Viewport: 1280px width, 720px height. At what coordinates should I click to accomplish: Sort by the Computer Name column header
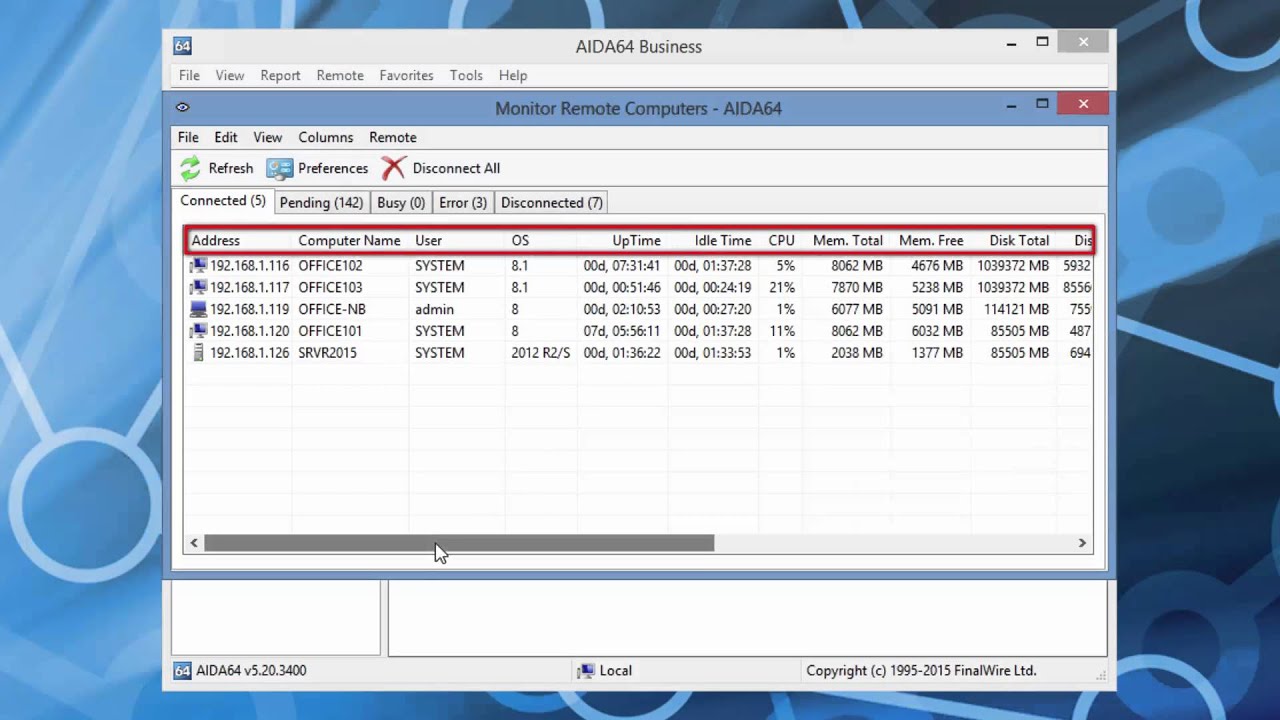point(349,241)
